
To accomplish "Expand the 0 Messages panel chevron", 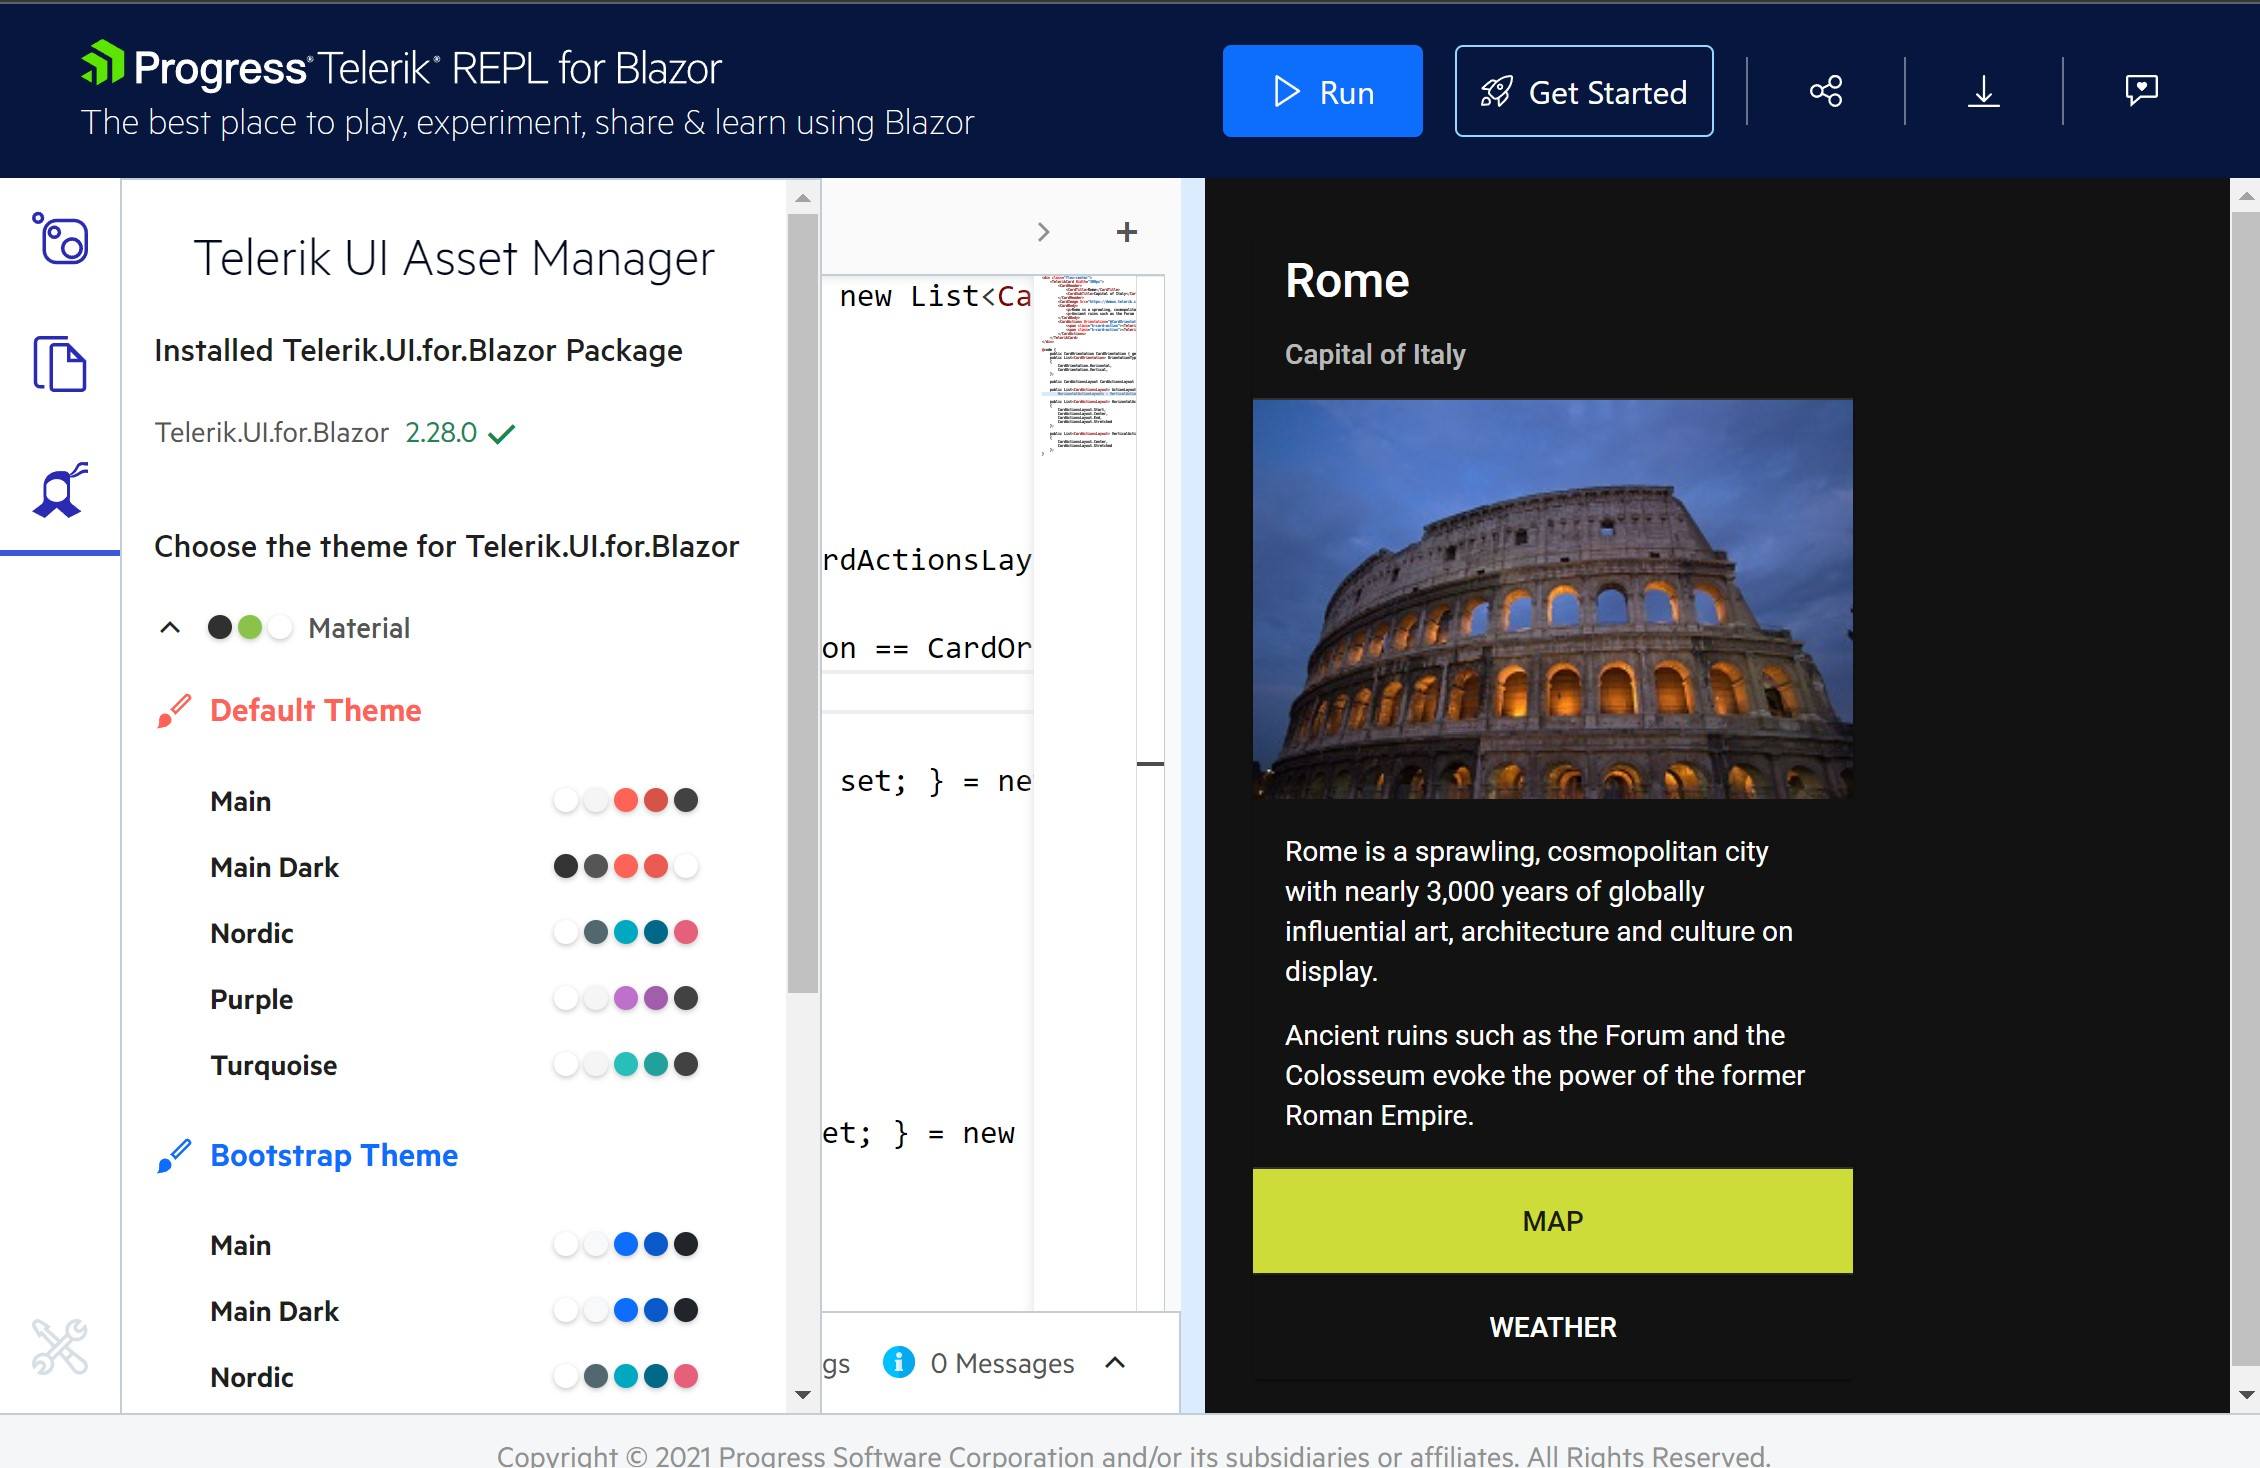I will click(x=1115, y=1363).
